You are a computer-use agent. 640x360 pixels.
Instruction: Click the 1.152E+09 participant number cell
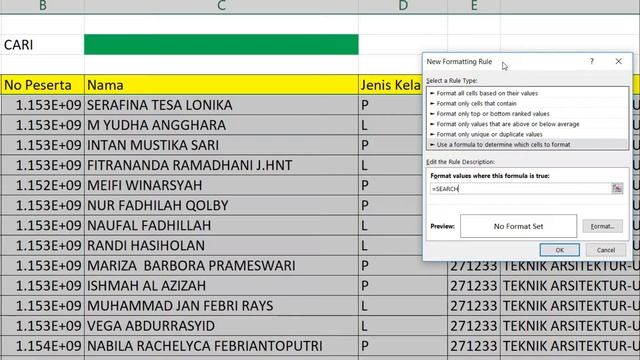42,185
